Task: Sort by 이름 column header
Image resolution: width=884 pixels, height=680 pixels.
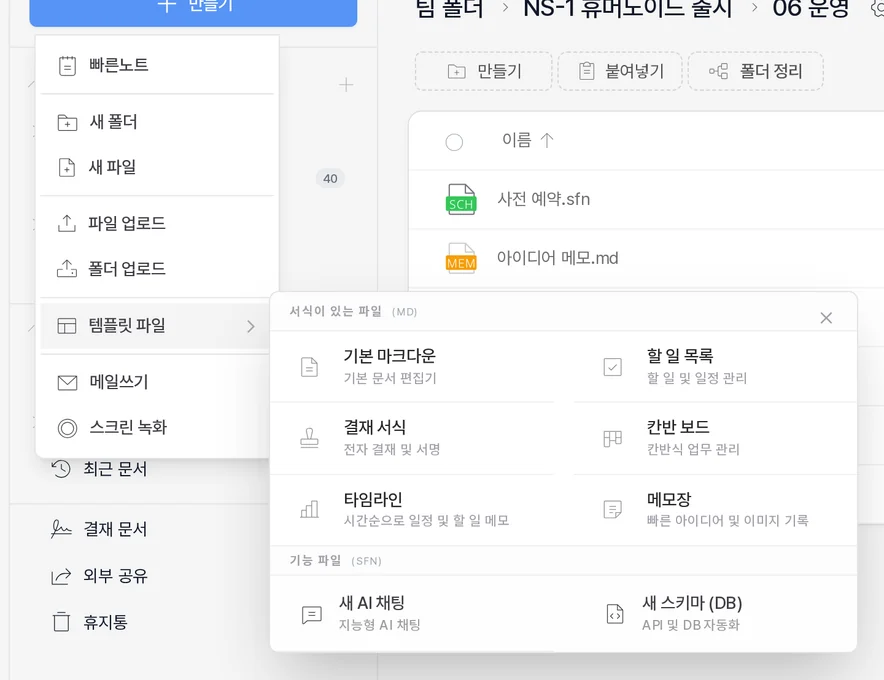Action: pyautogui.click(x=528, y=139)
